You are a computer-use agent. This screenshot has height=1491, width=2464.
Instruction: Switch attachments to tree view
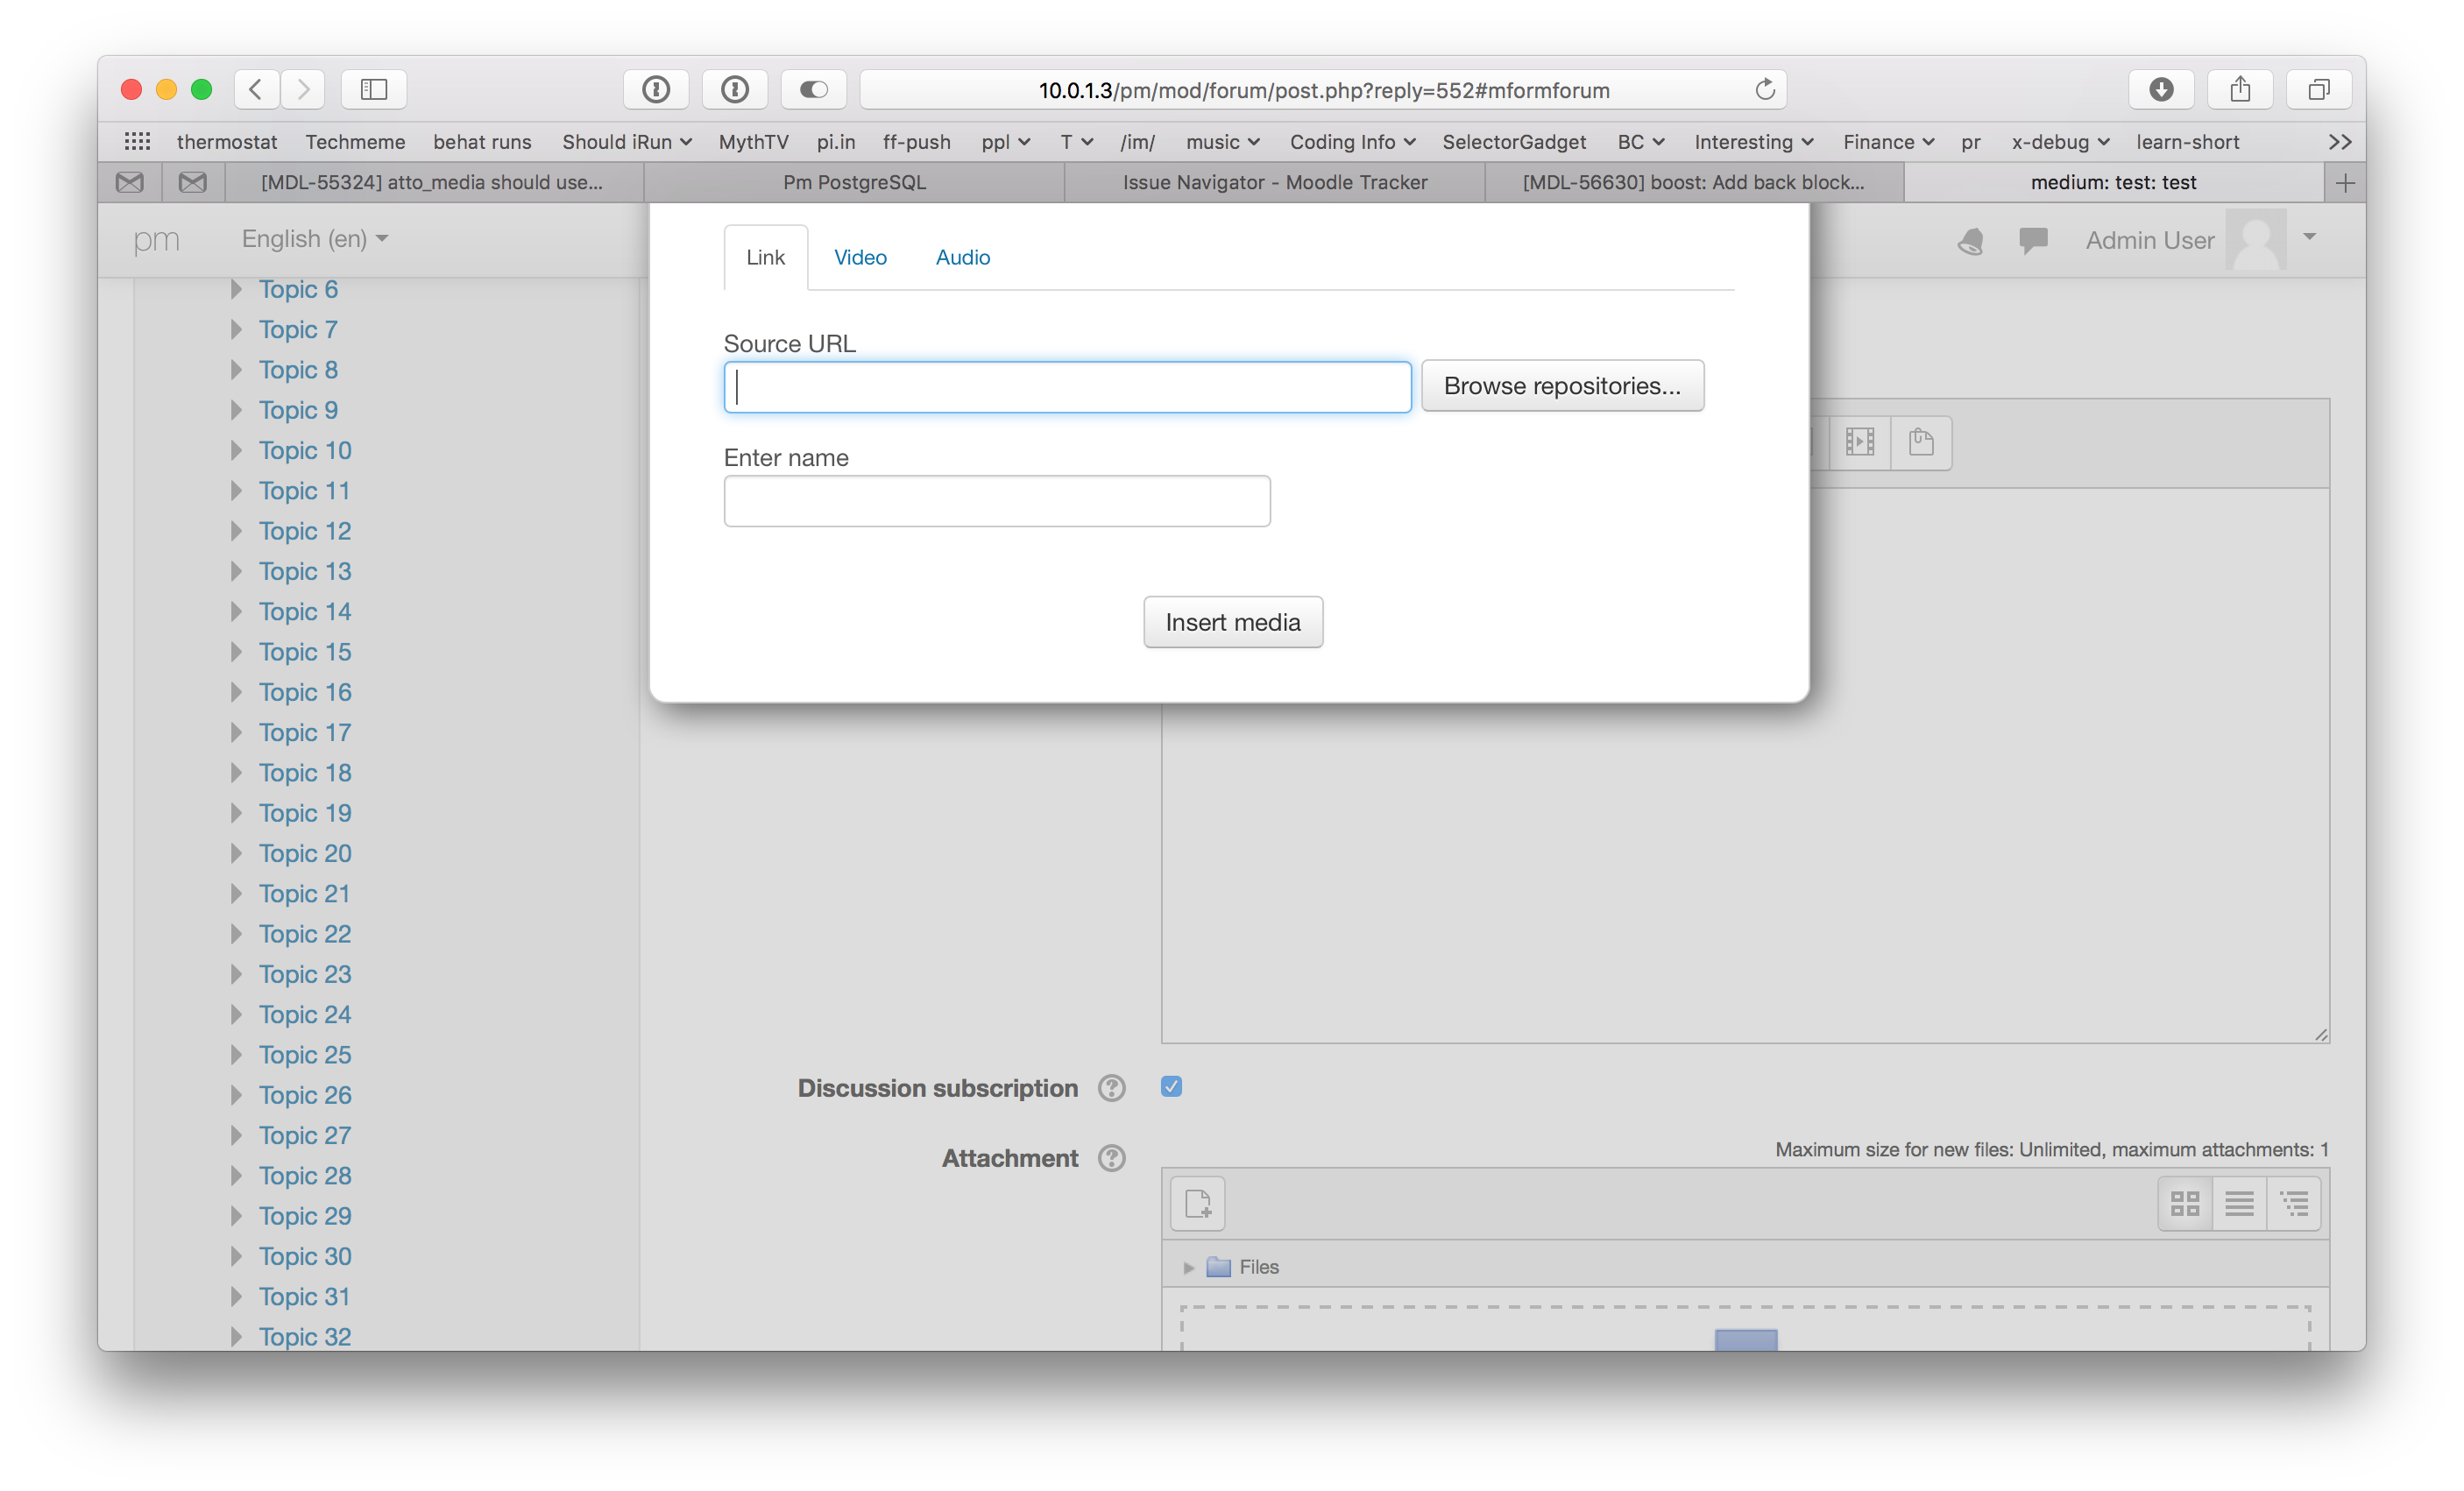pyautogui.click(x=2294, y=1203)
